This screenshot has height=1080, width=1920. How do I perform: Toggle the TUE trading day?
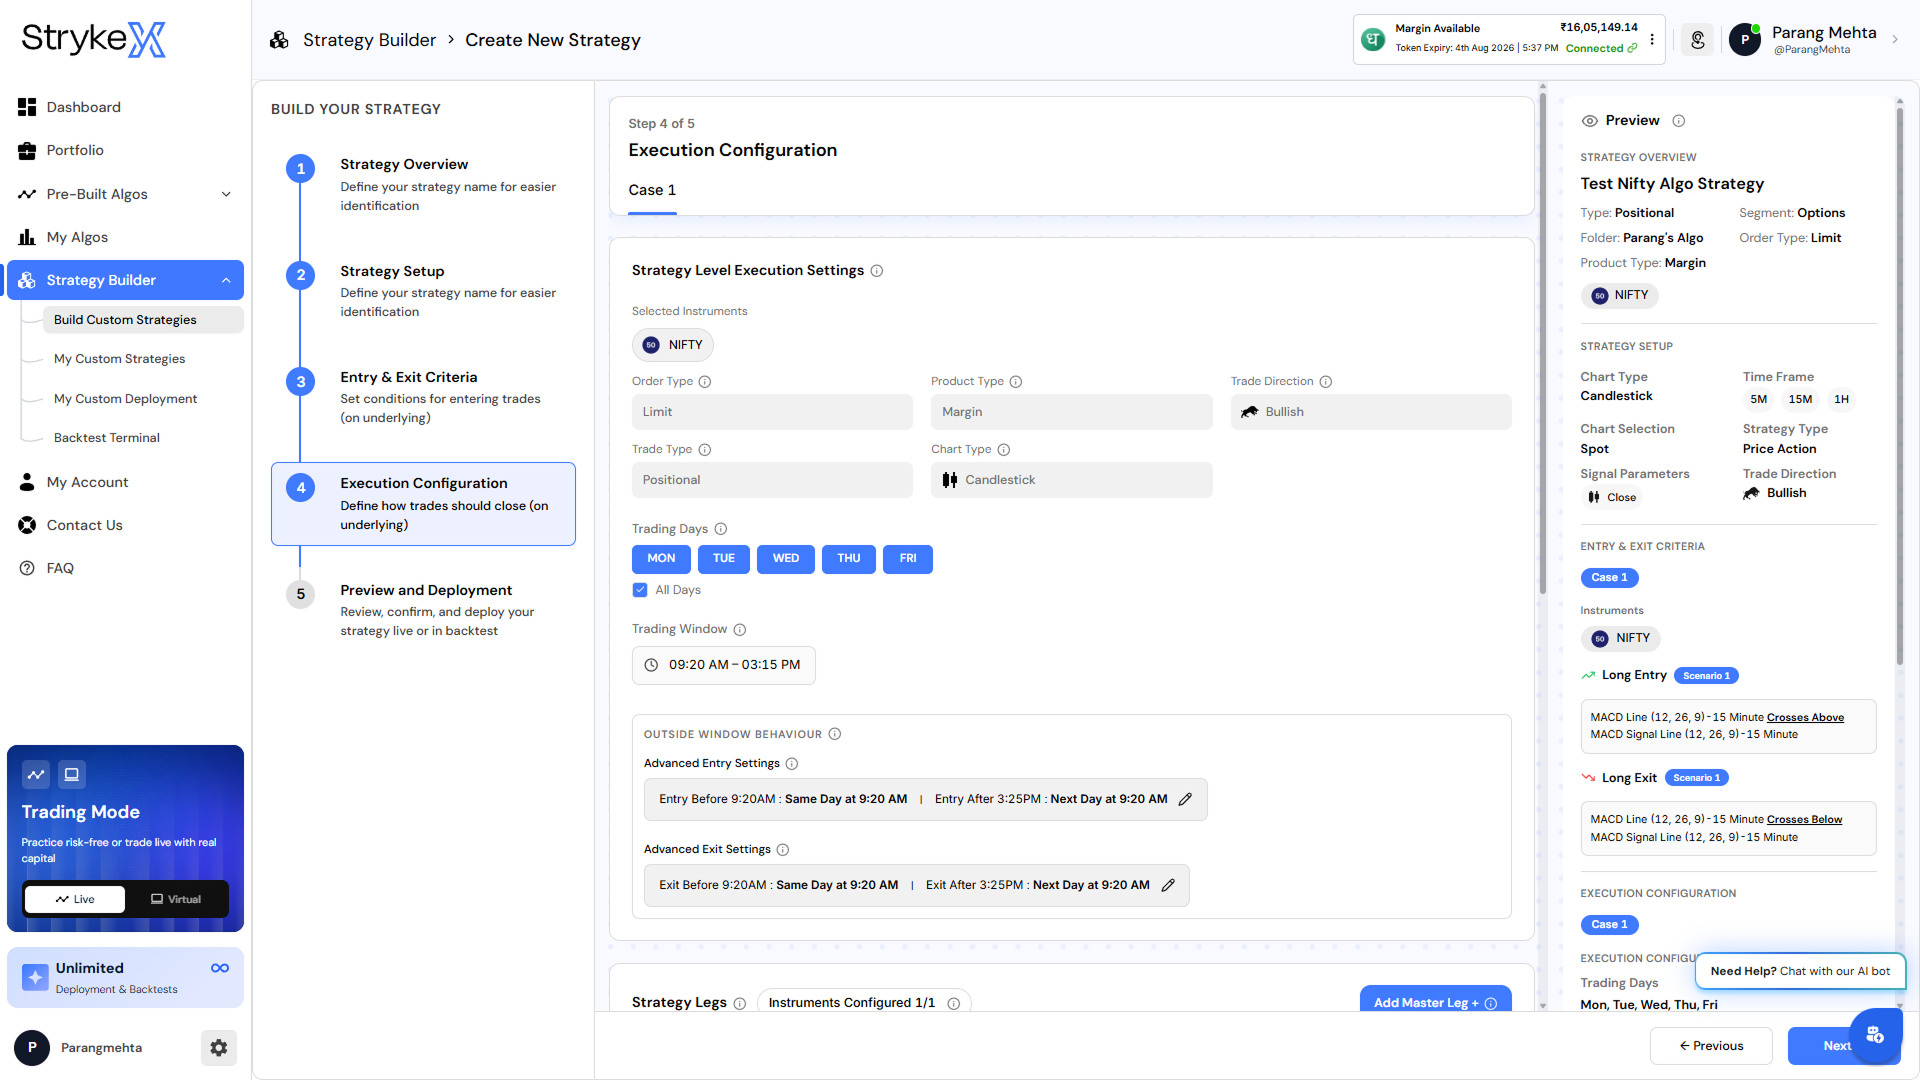tap(724, 559)
